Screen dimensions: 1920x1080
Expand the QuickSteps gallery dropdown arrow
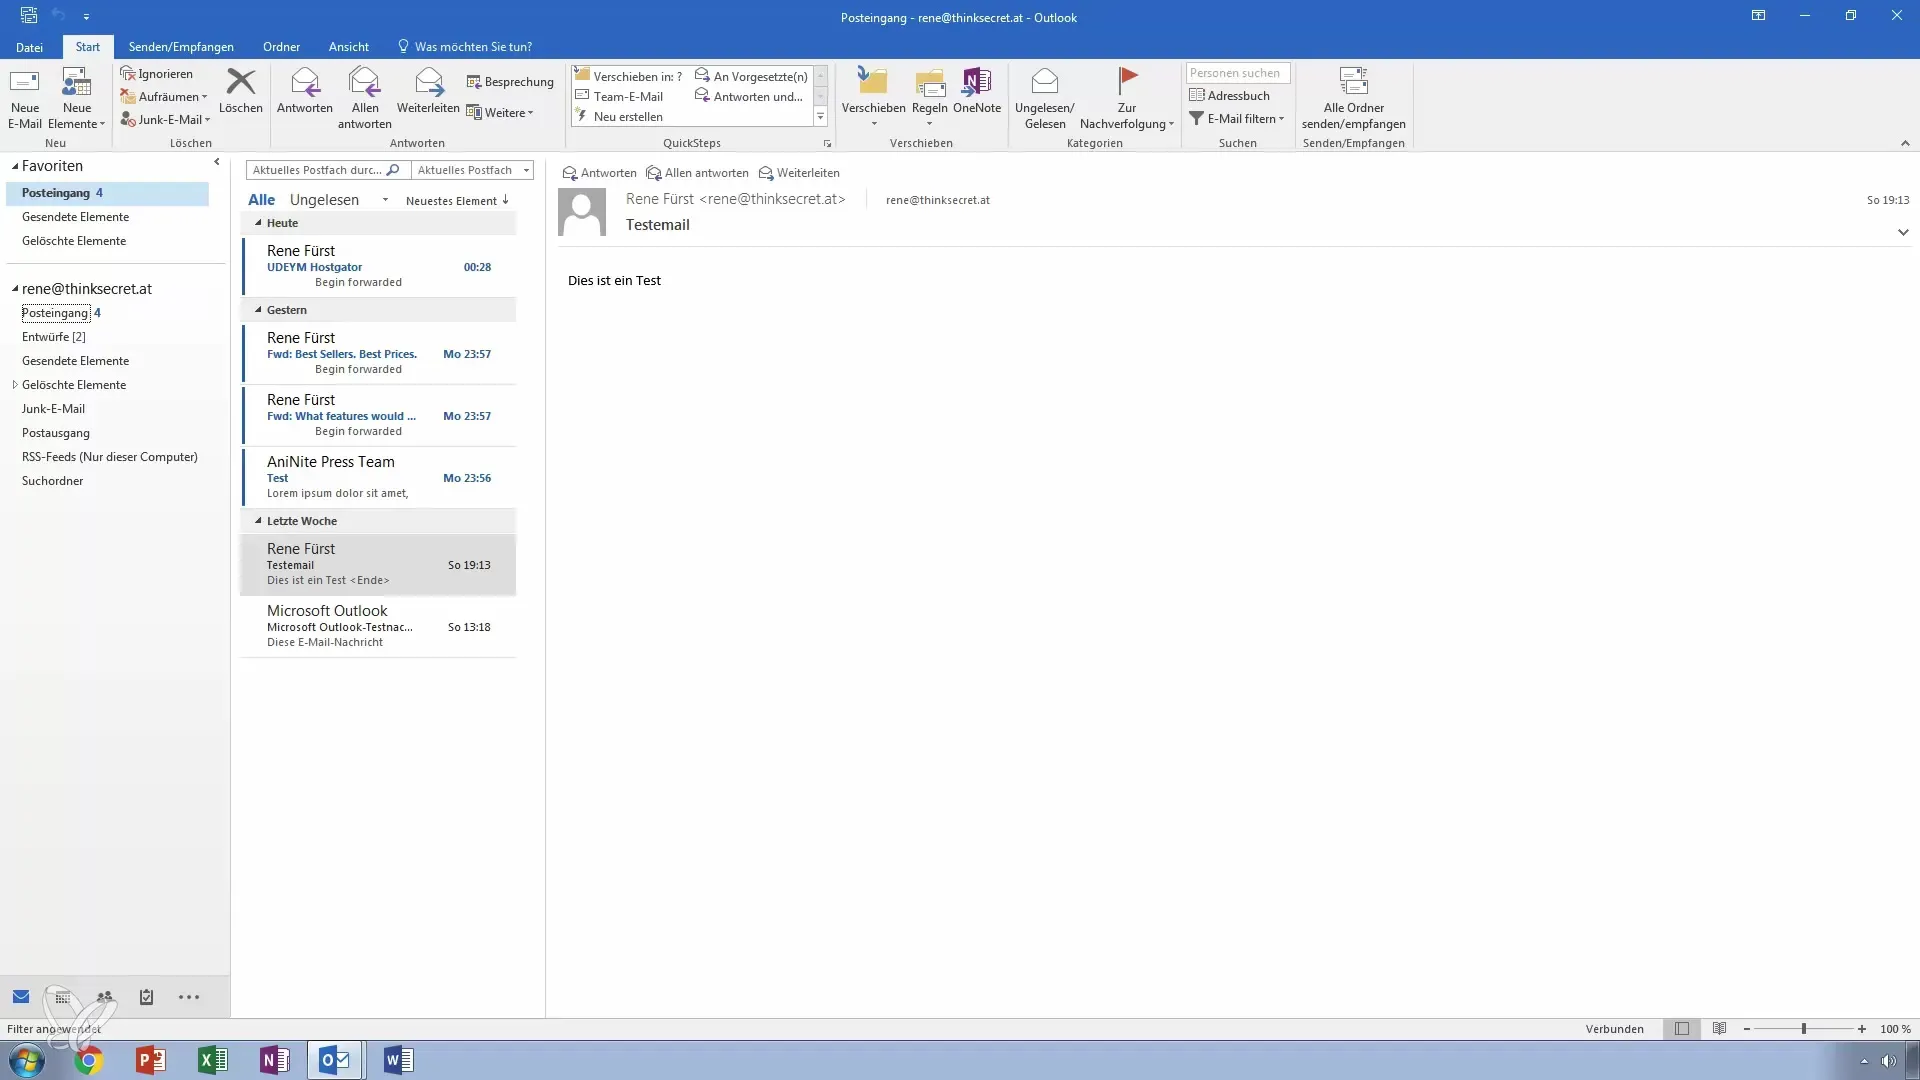[821, 117]
